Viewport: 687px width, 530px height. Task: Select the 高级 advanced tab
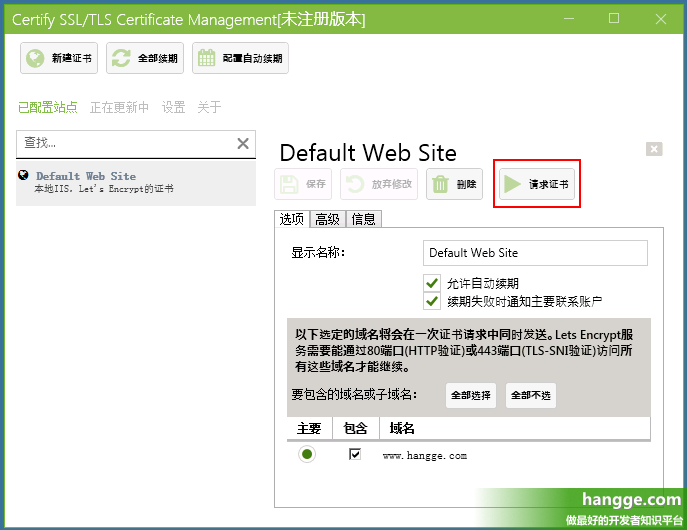[x=327, y=219]
